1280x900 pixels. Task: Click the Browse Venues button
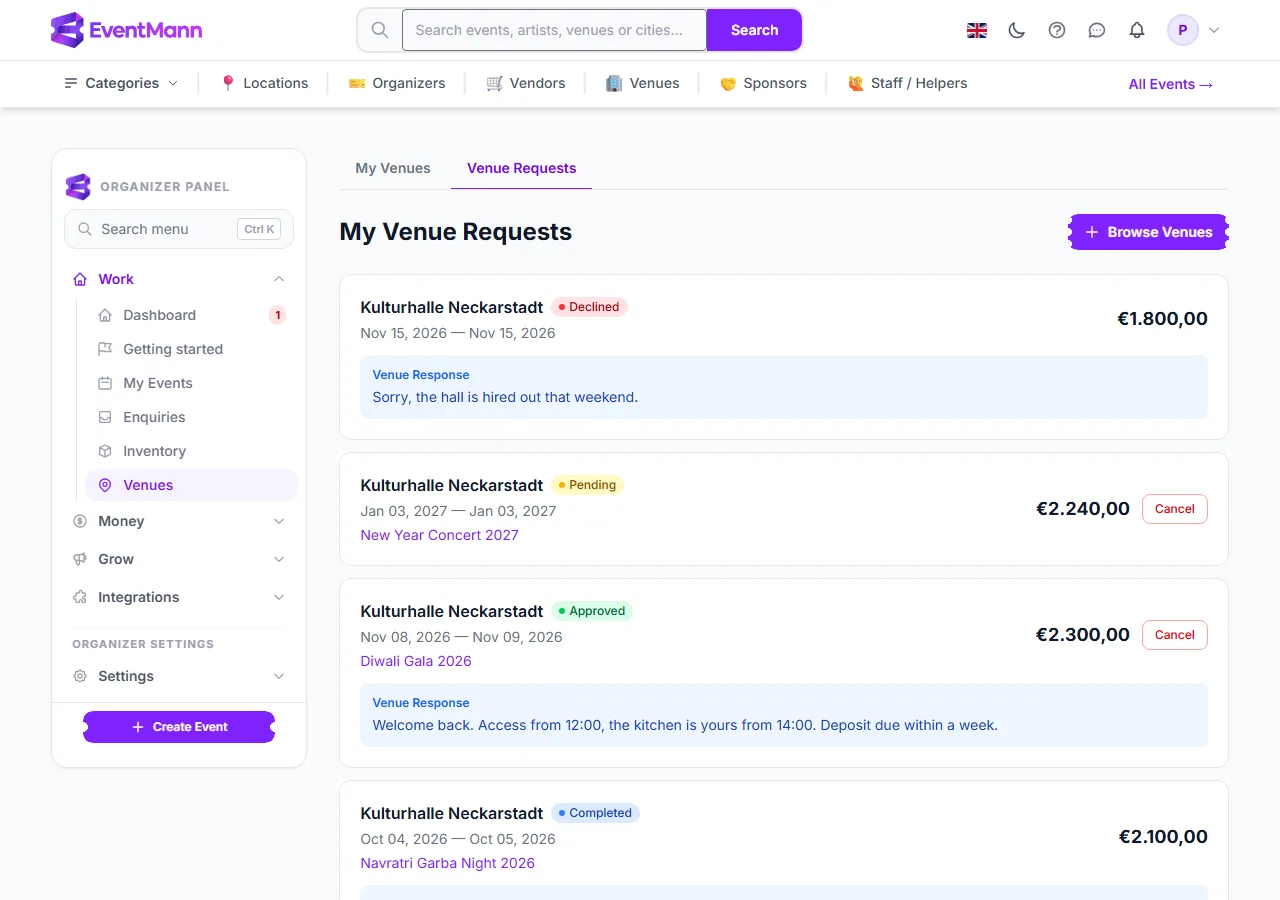(1149, 232)
